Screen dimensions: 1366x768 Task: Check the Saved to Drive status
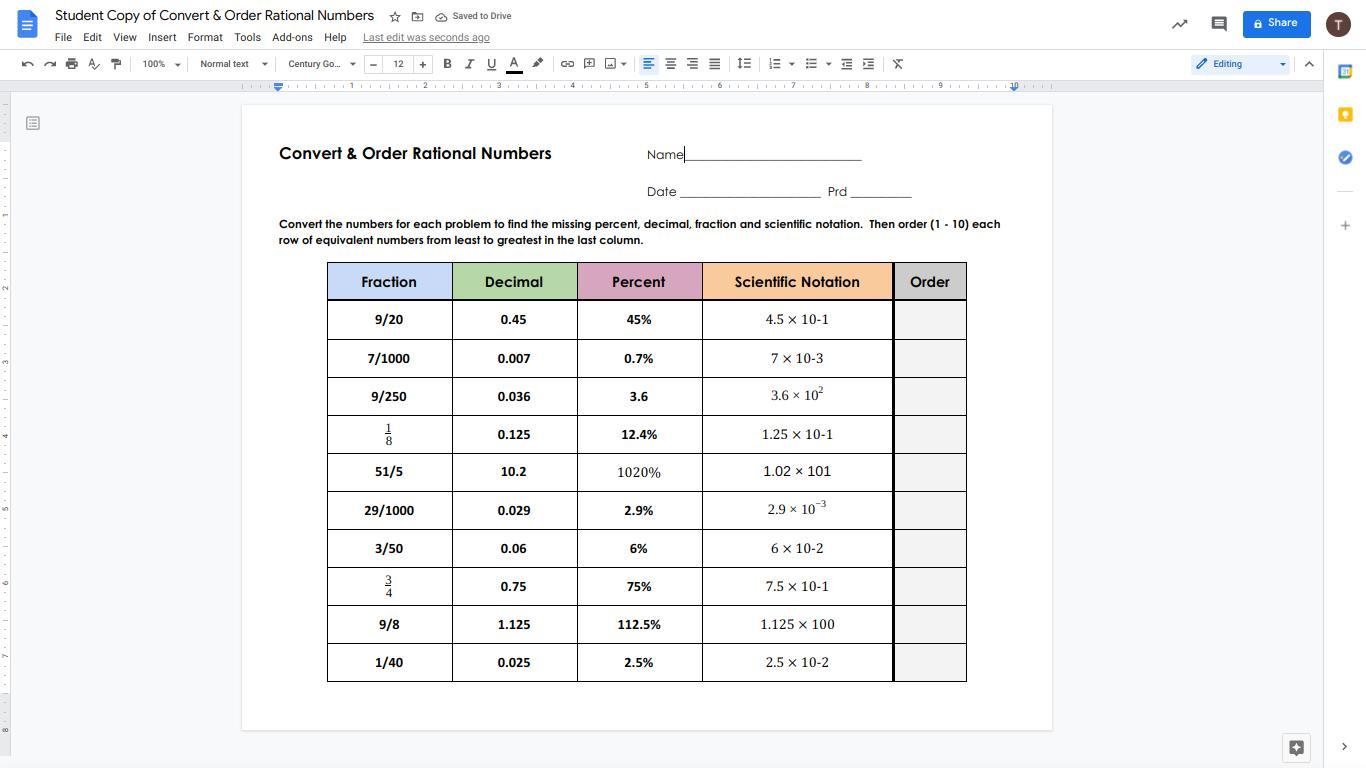(x=473, y=17)
